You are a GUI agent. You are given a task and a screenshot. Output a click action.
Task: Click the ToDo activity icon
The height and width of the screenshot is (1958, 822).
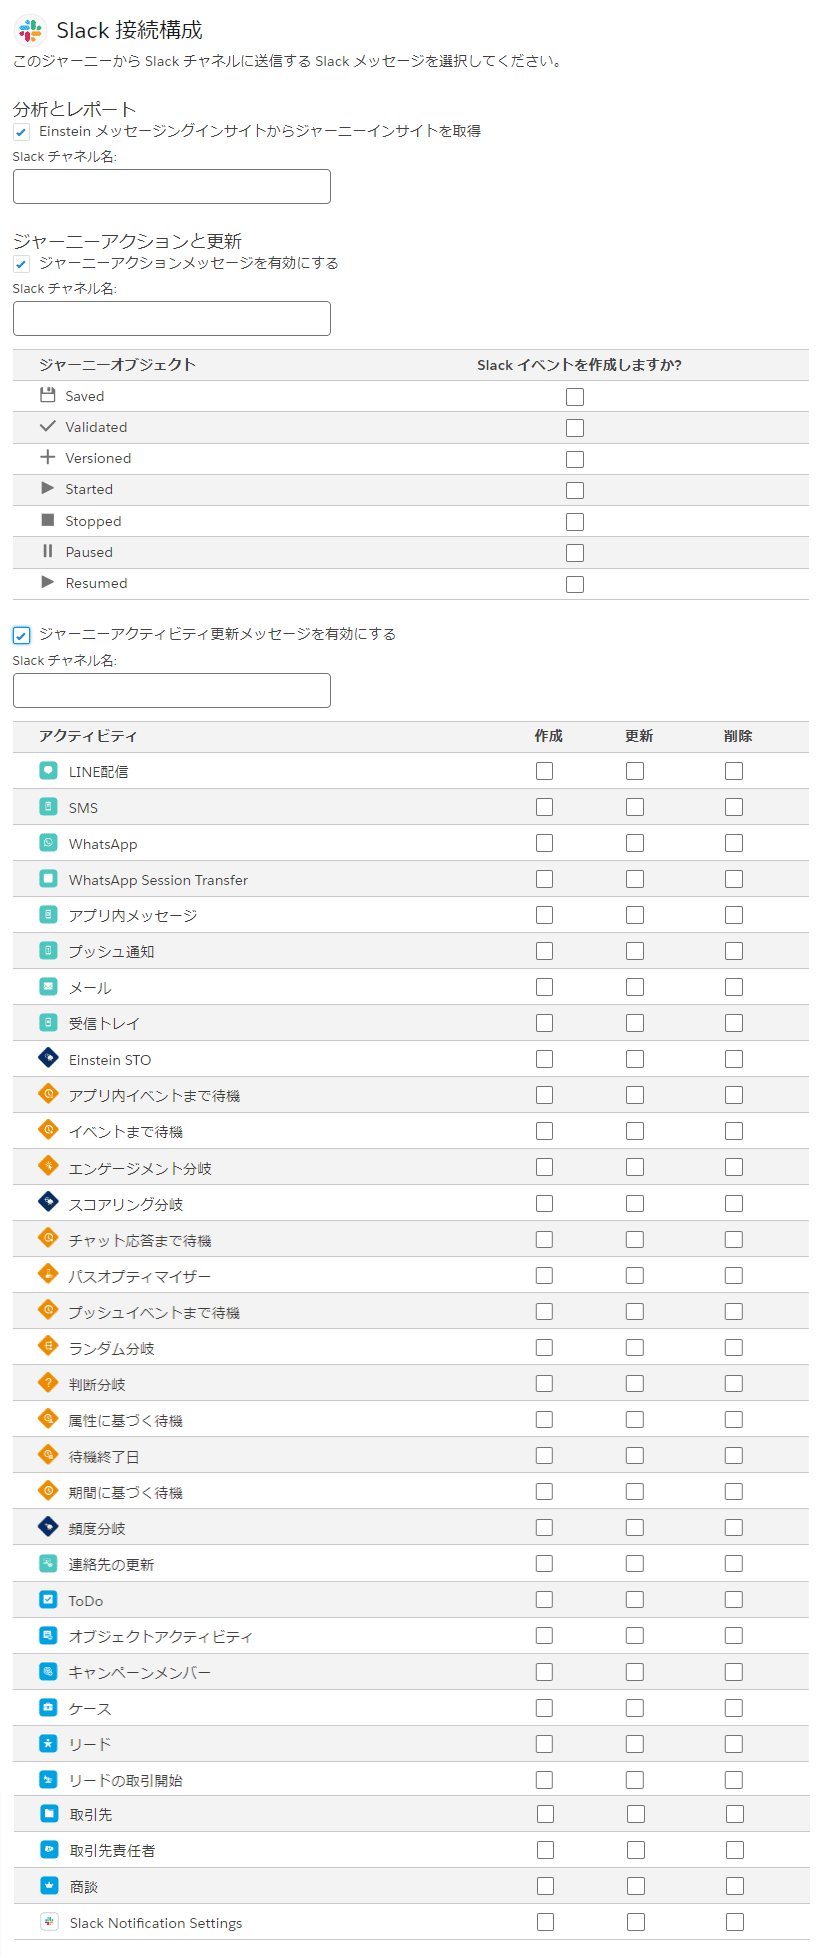point(48,1599)
